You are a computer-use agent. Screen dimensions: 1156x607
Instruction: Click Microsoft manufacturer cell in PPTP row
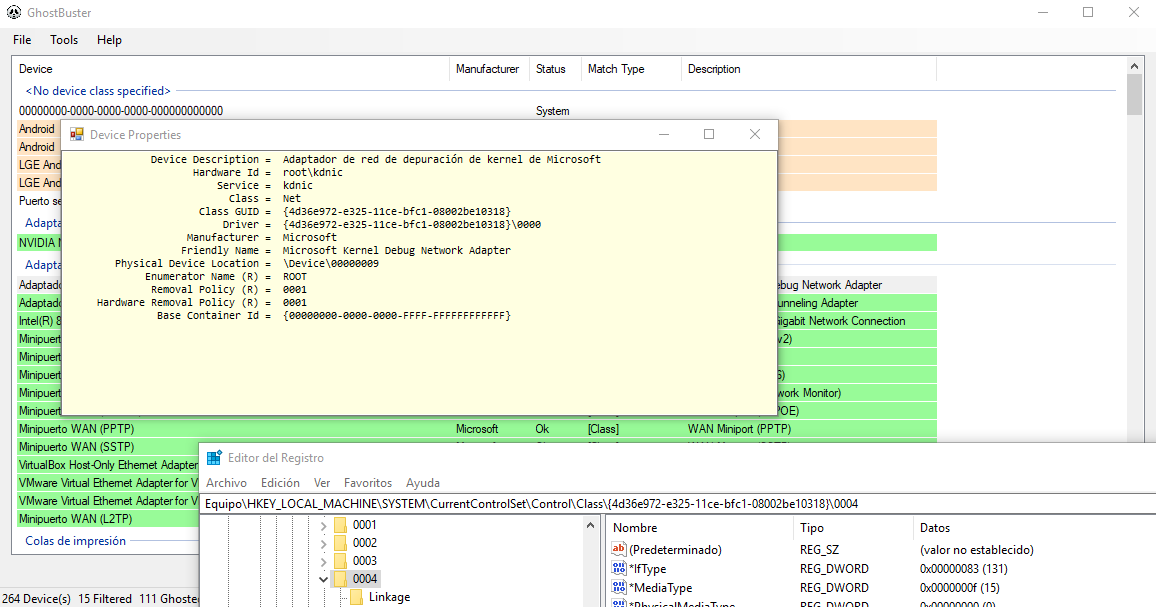pyautogui.click(x=477, y=429)
